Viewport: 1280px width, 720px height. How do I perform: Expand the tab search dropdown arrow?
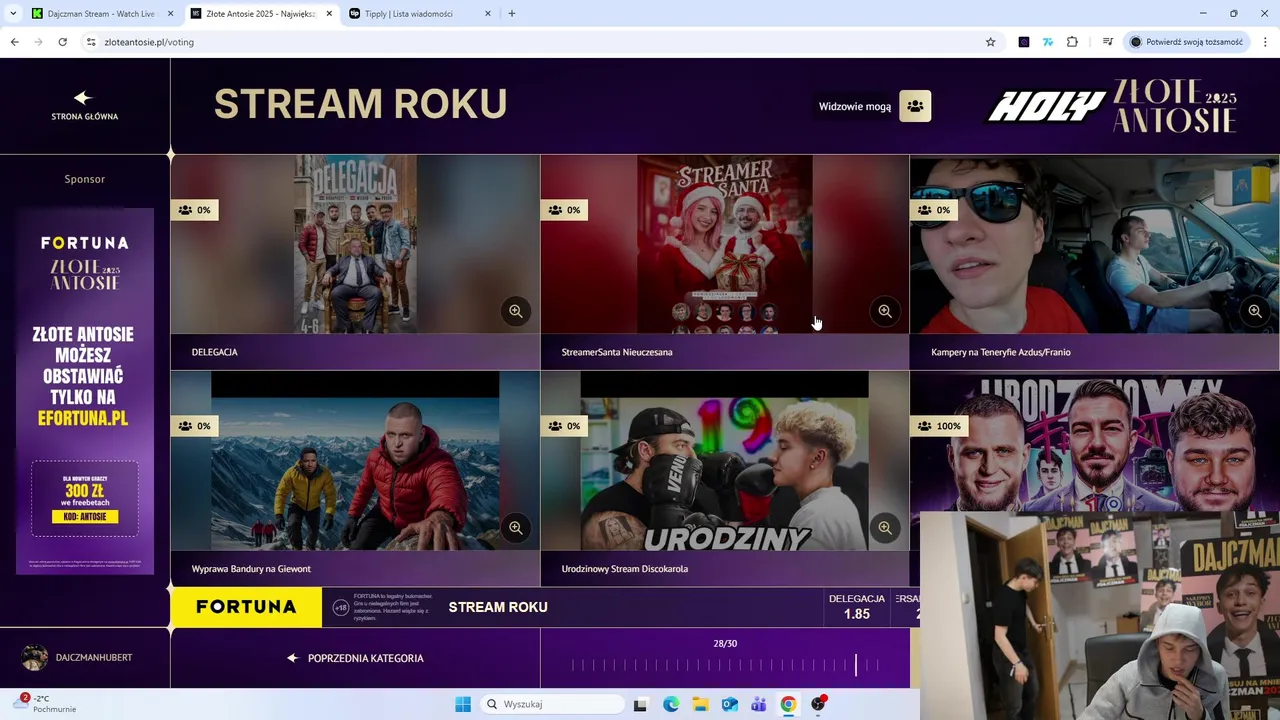pyautogui.click(x=13, y=13)
